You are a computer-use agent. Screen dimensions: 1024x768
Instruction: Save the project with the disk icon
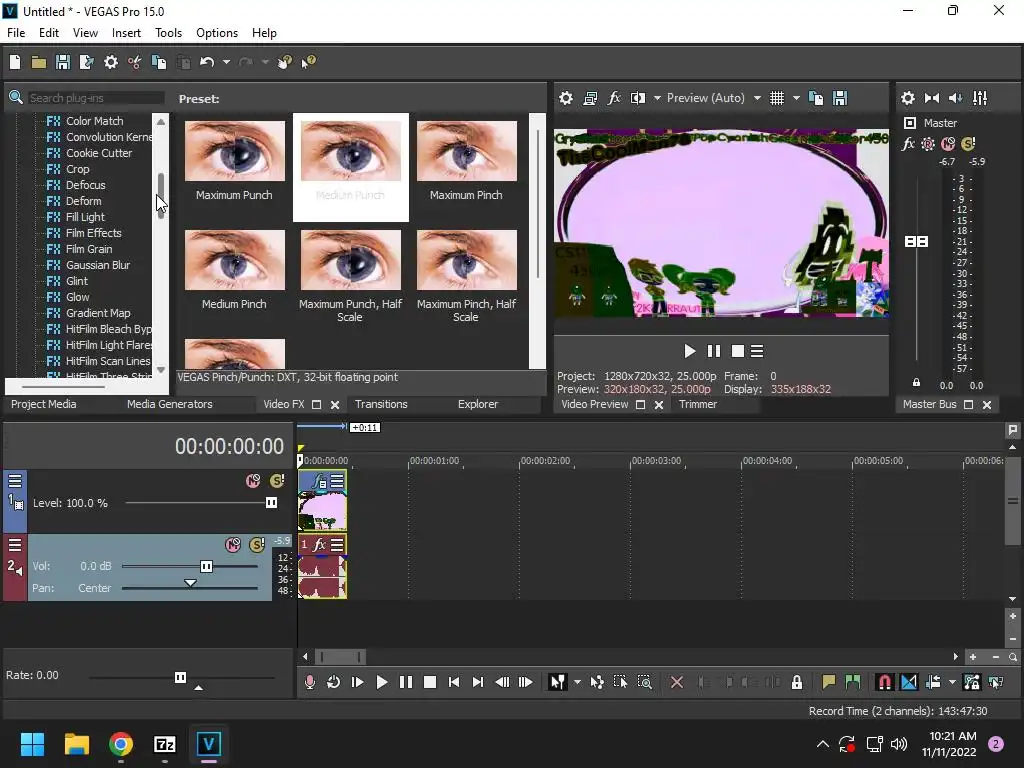point(63,62)
